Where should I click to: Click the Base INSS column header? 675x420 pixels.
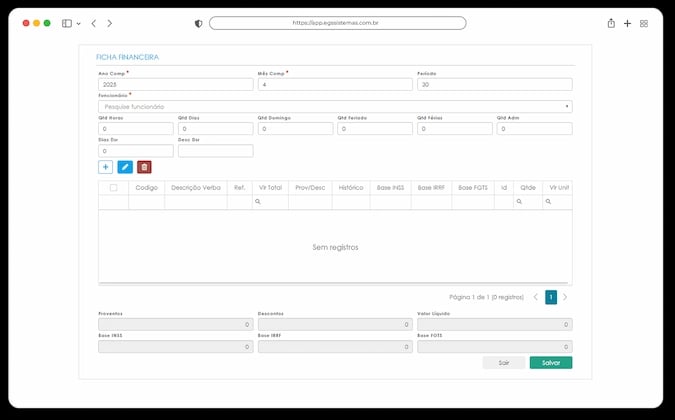click(390, 188)
